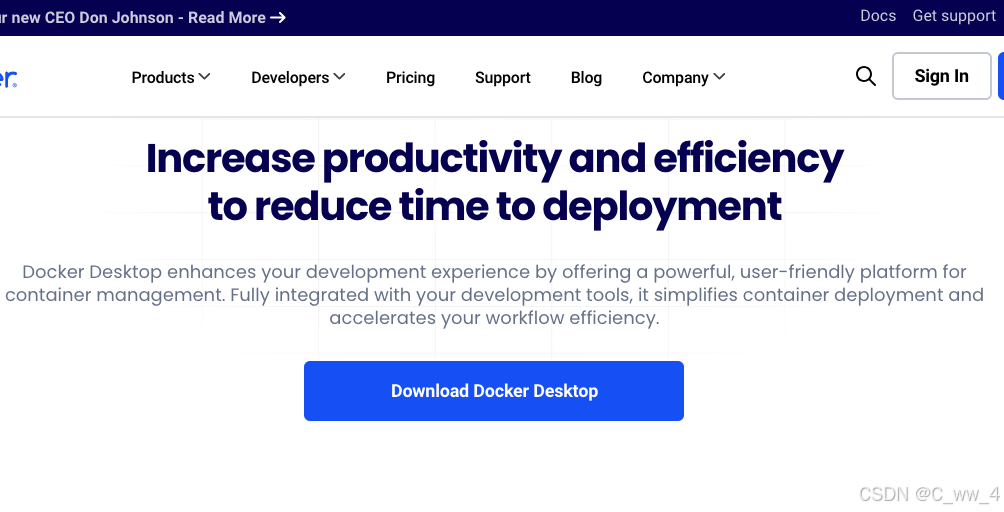Screen dimensions: 1004x512
Task: Expand the Developers dropdown menu
Action: [x=298, y=77]
